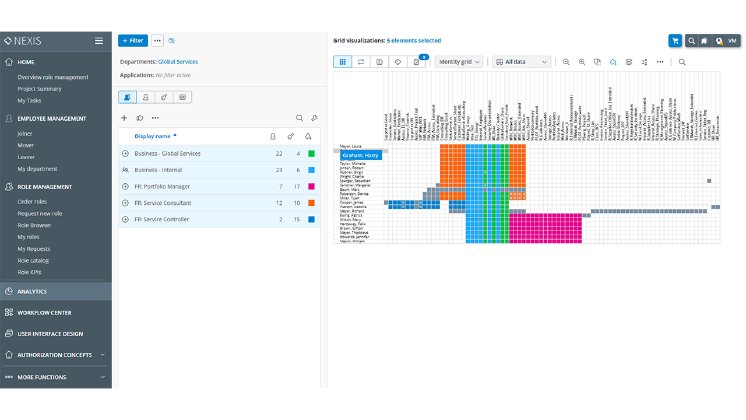This screenshot has height=420, width=746.
Task: Open Role Browser in sidebar
Action: 34,223
